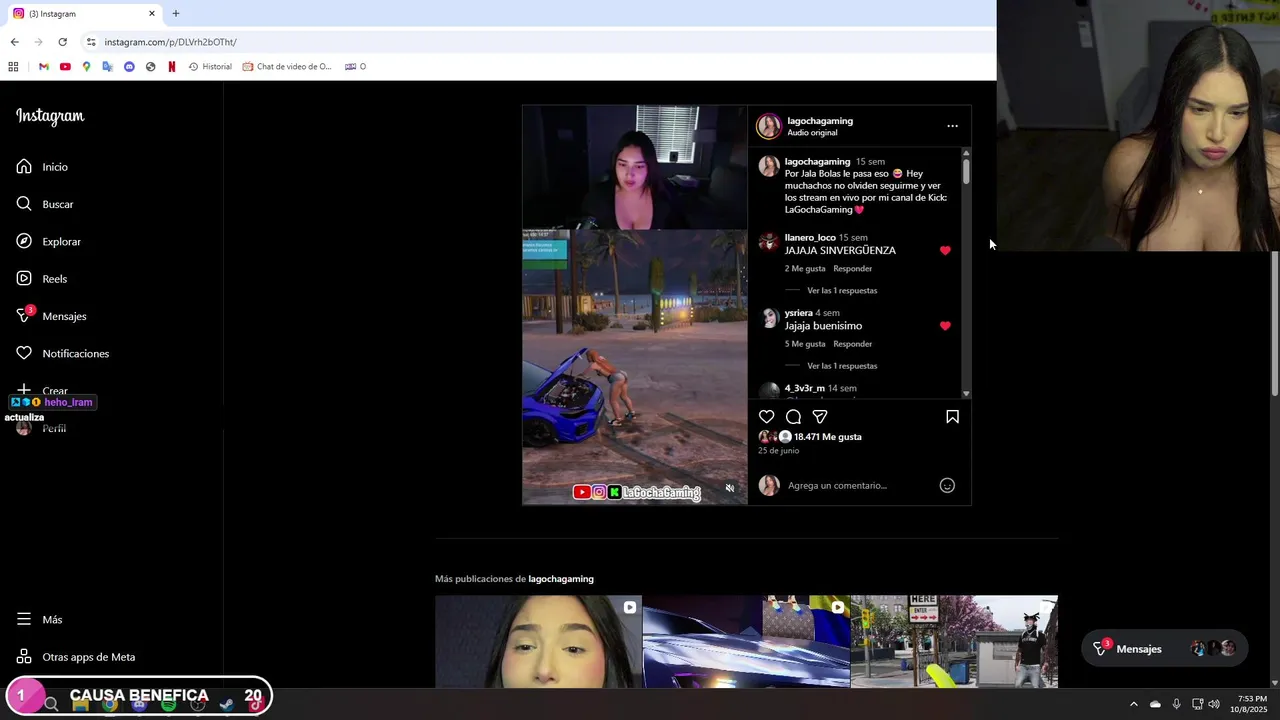This screenshot has width=1280, height=720.
Task: Select the (3) Instagram tab
Action: pos(84,14)
